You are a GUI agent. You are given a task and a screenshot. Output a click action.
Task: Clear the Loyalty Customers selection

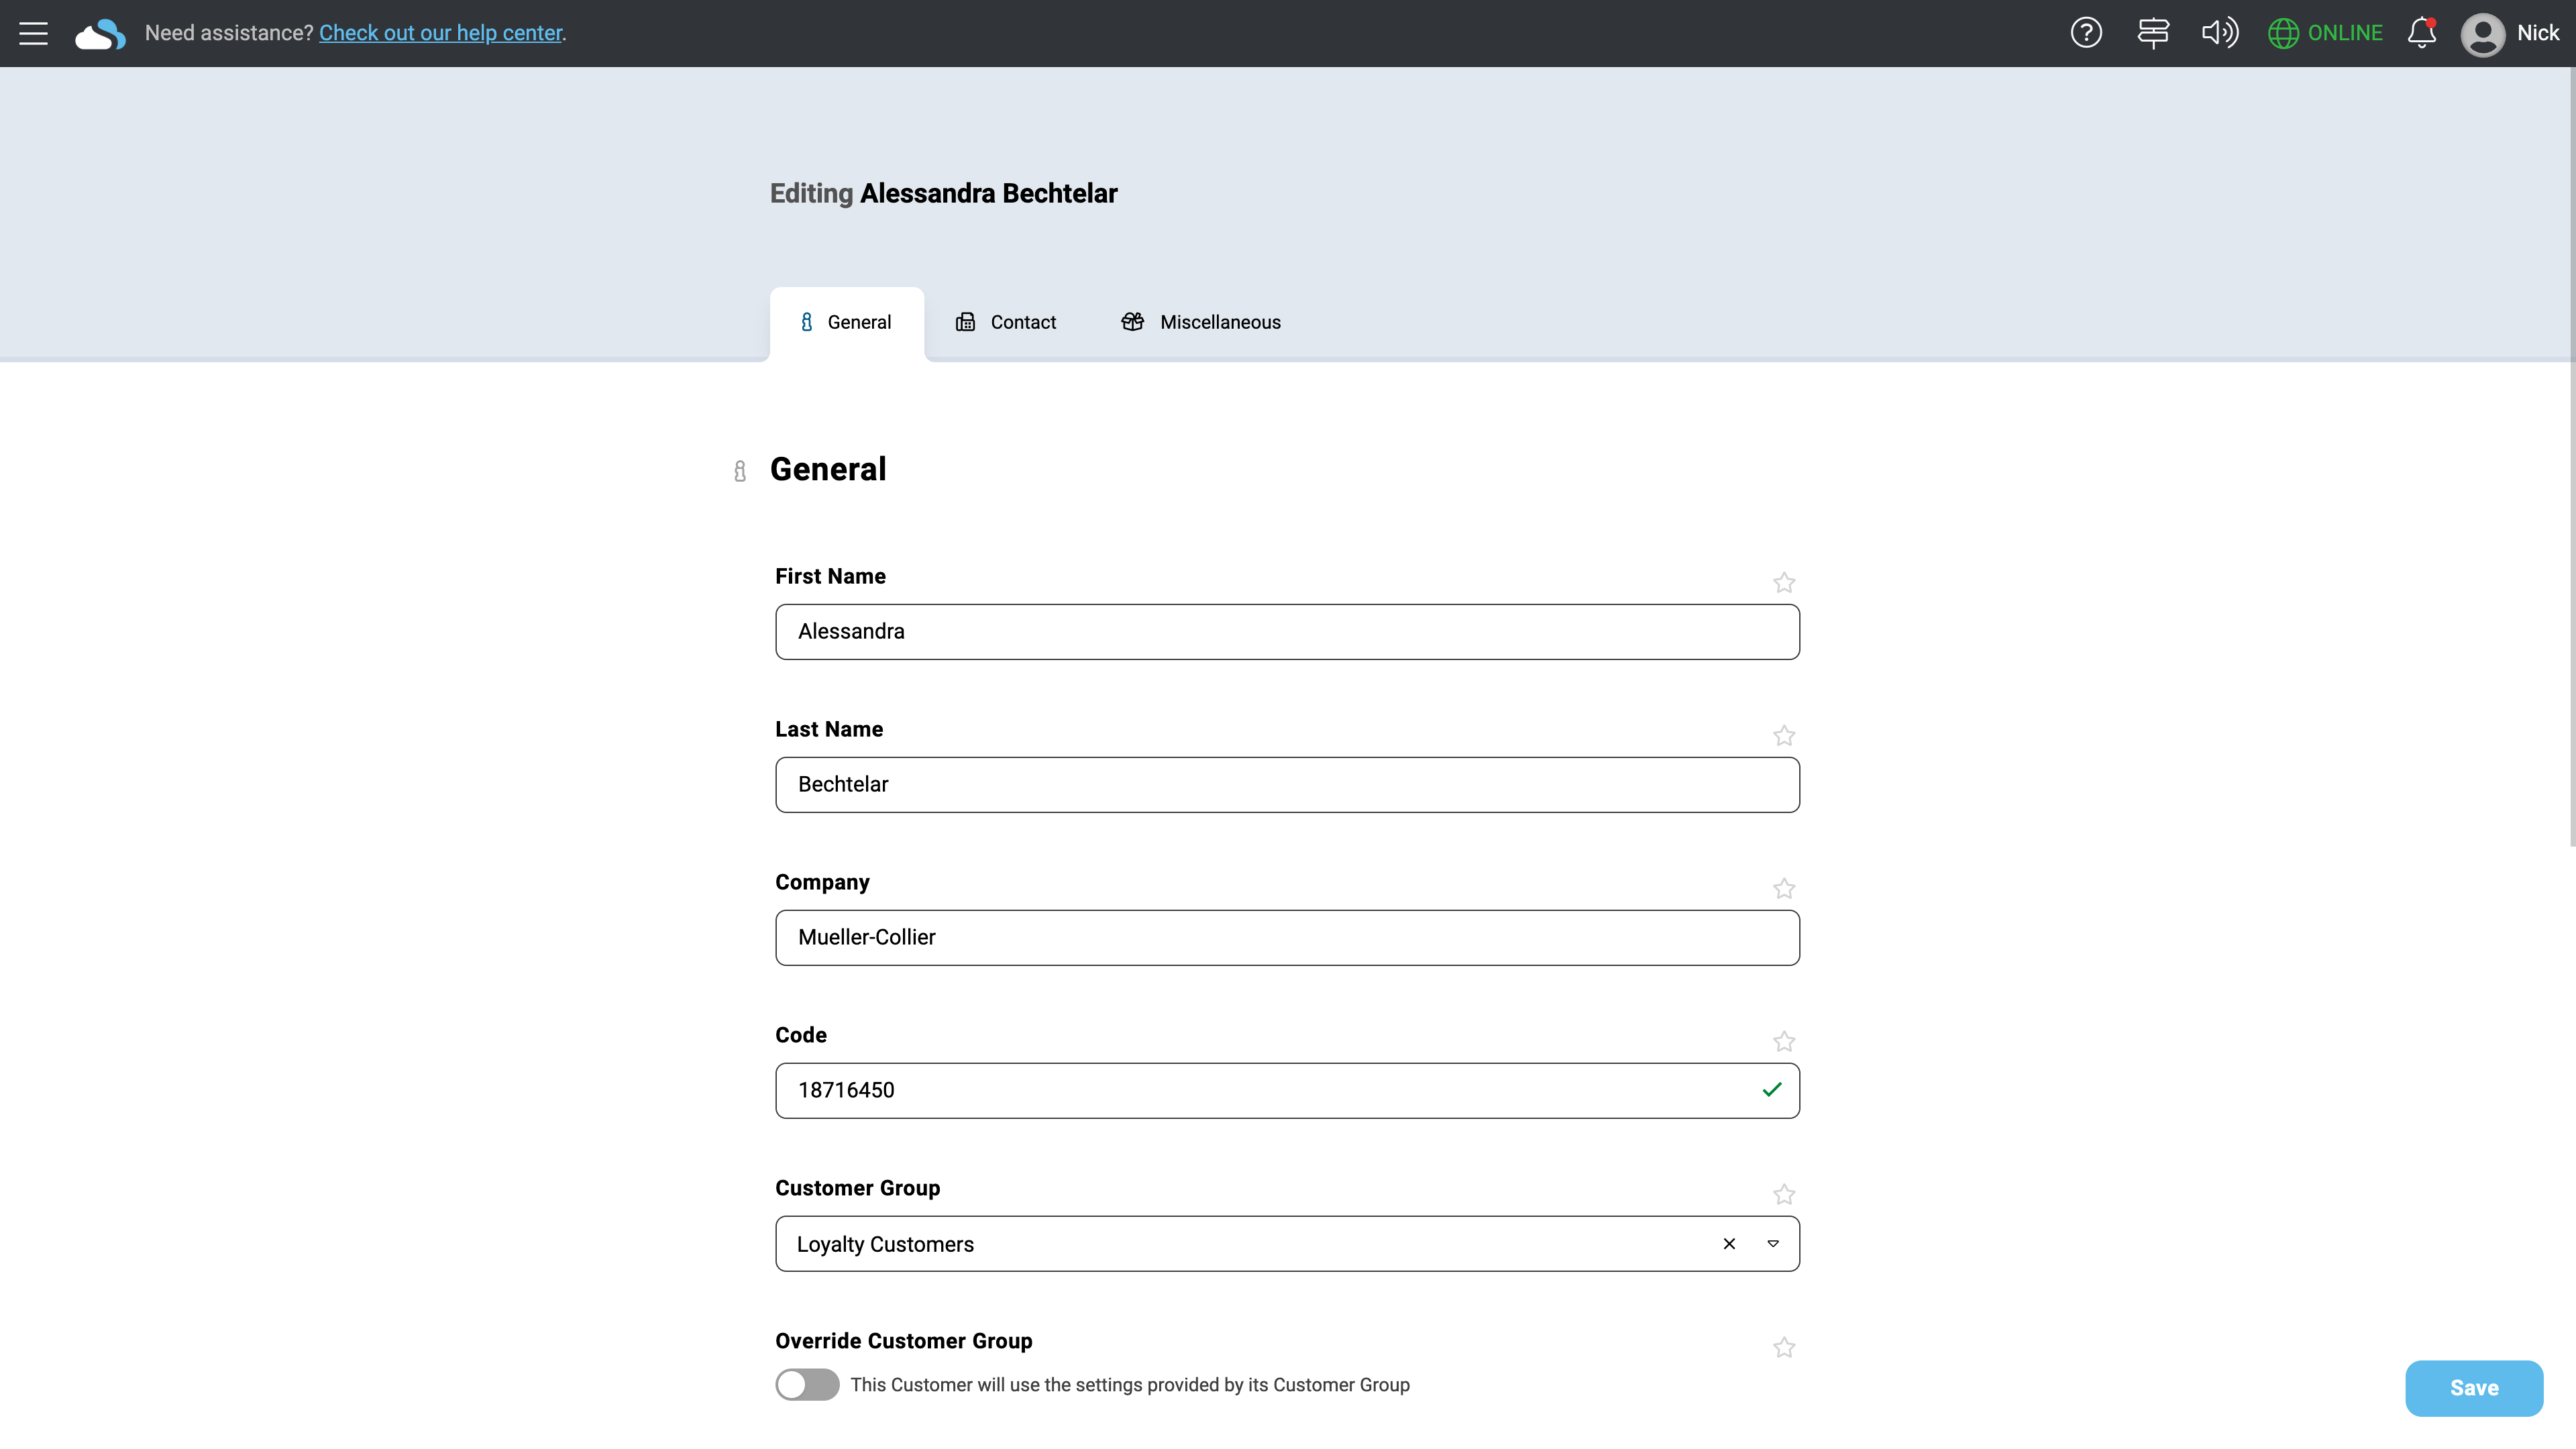coord(1729,1243)
